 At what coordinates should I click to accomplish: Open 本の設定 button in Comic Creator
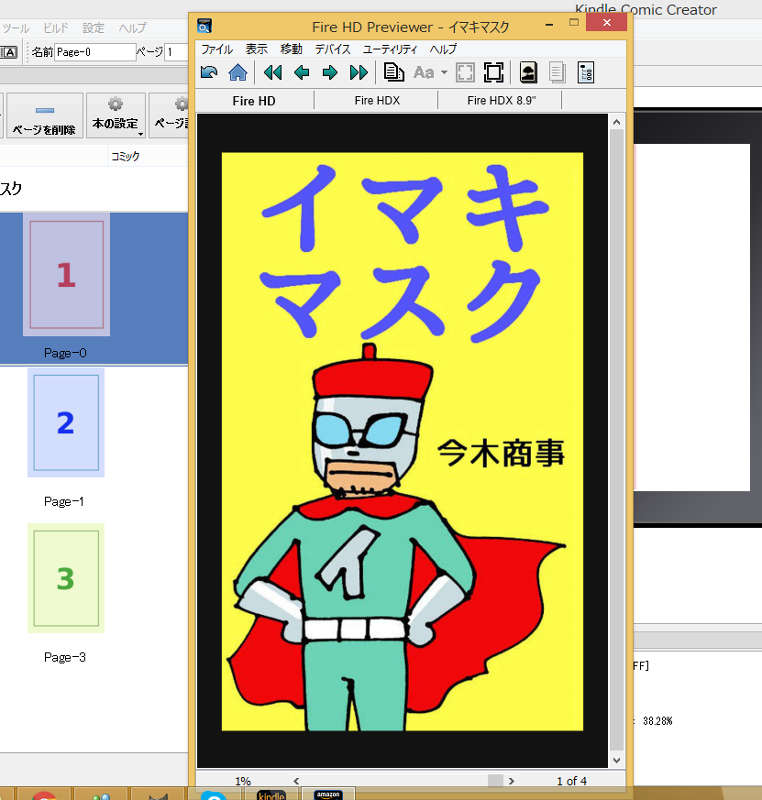click(116, 116)
